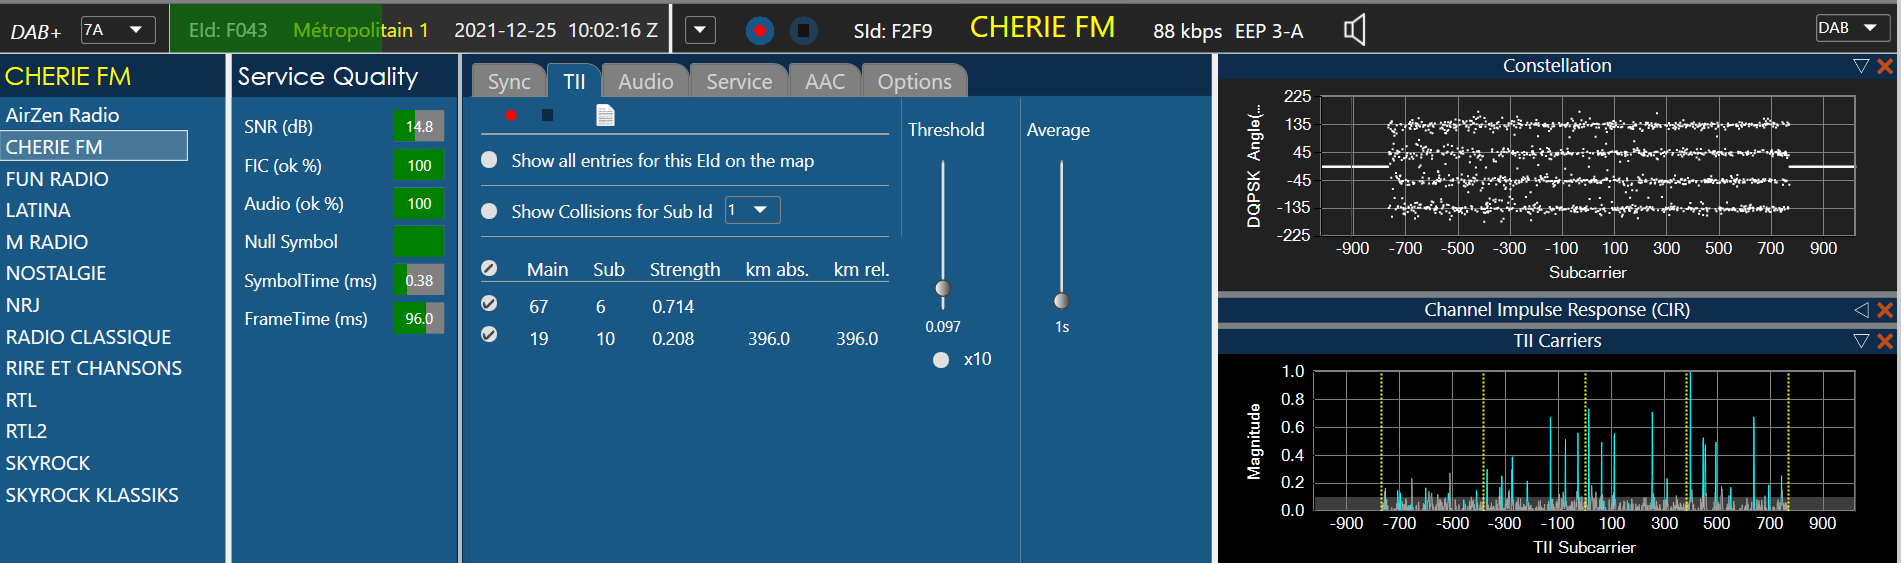Open the Audio tab

(645, 81)
